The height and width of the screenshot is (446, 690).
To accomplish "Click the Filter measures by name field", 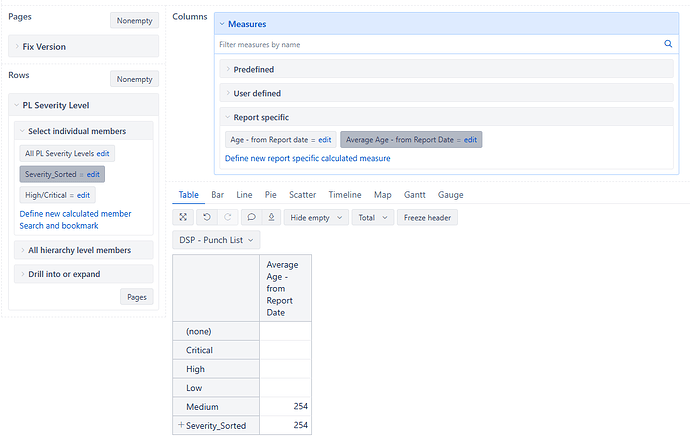I will (x=440, y=44).
